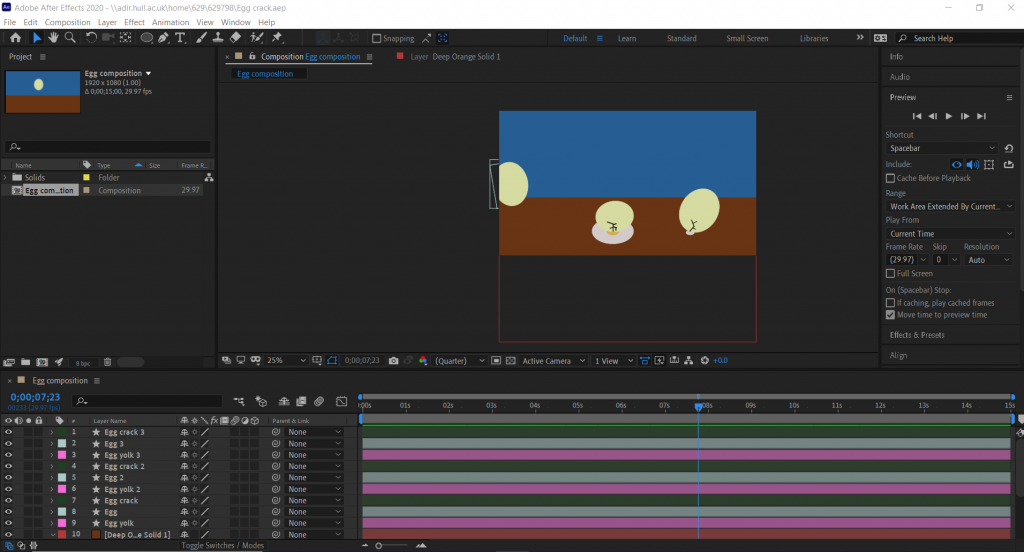Open the Play From dropdown

[950, 234]
